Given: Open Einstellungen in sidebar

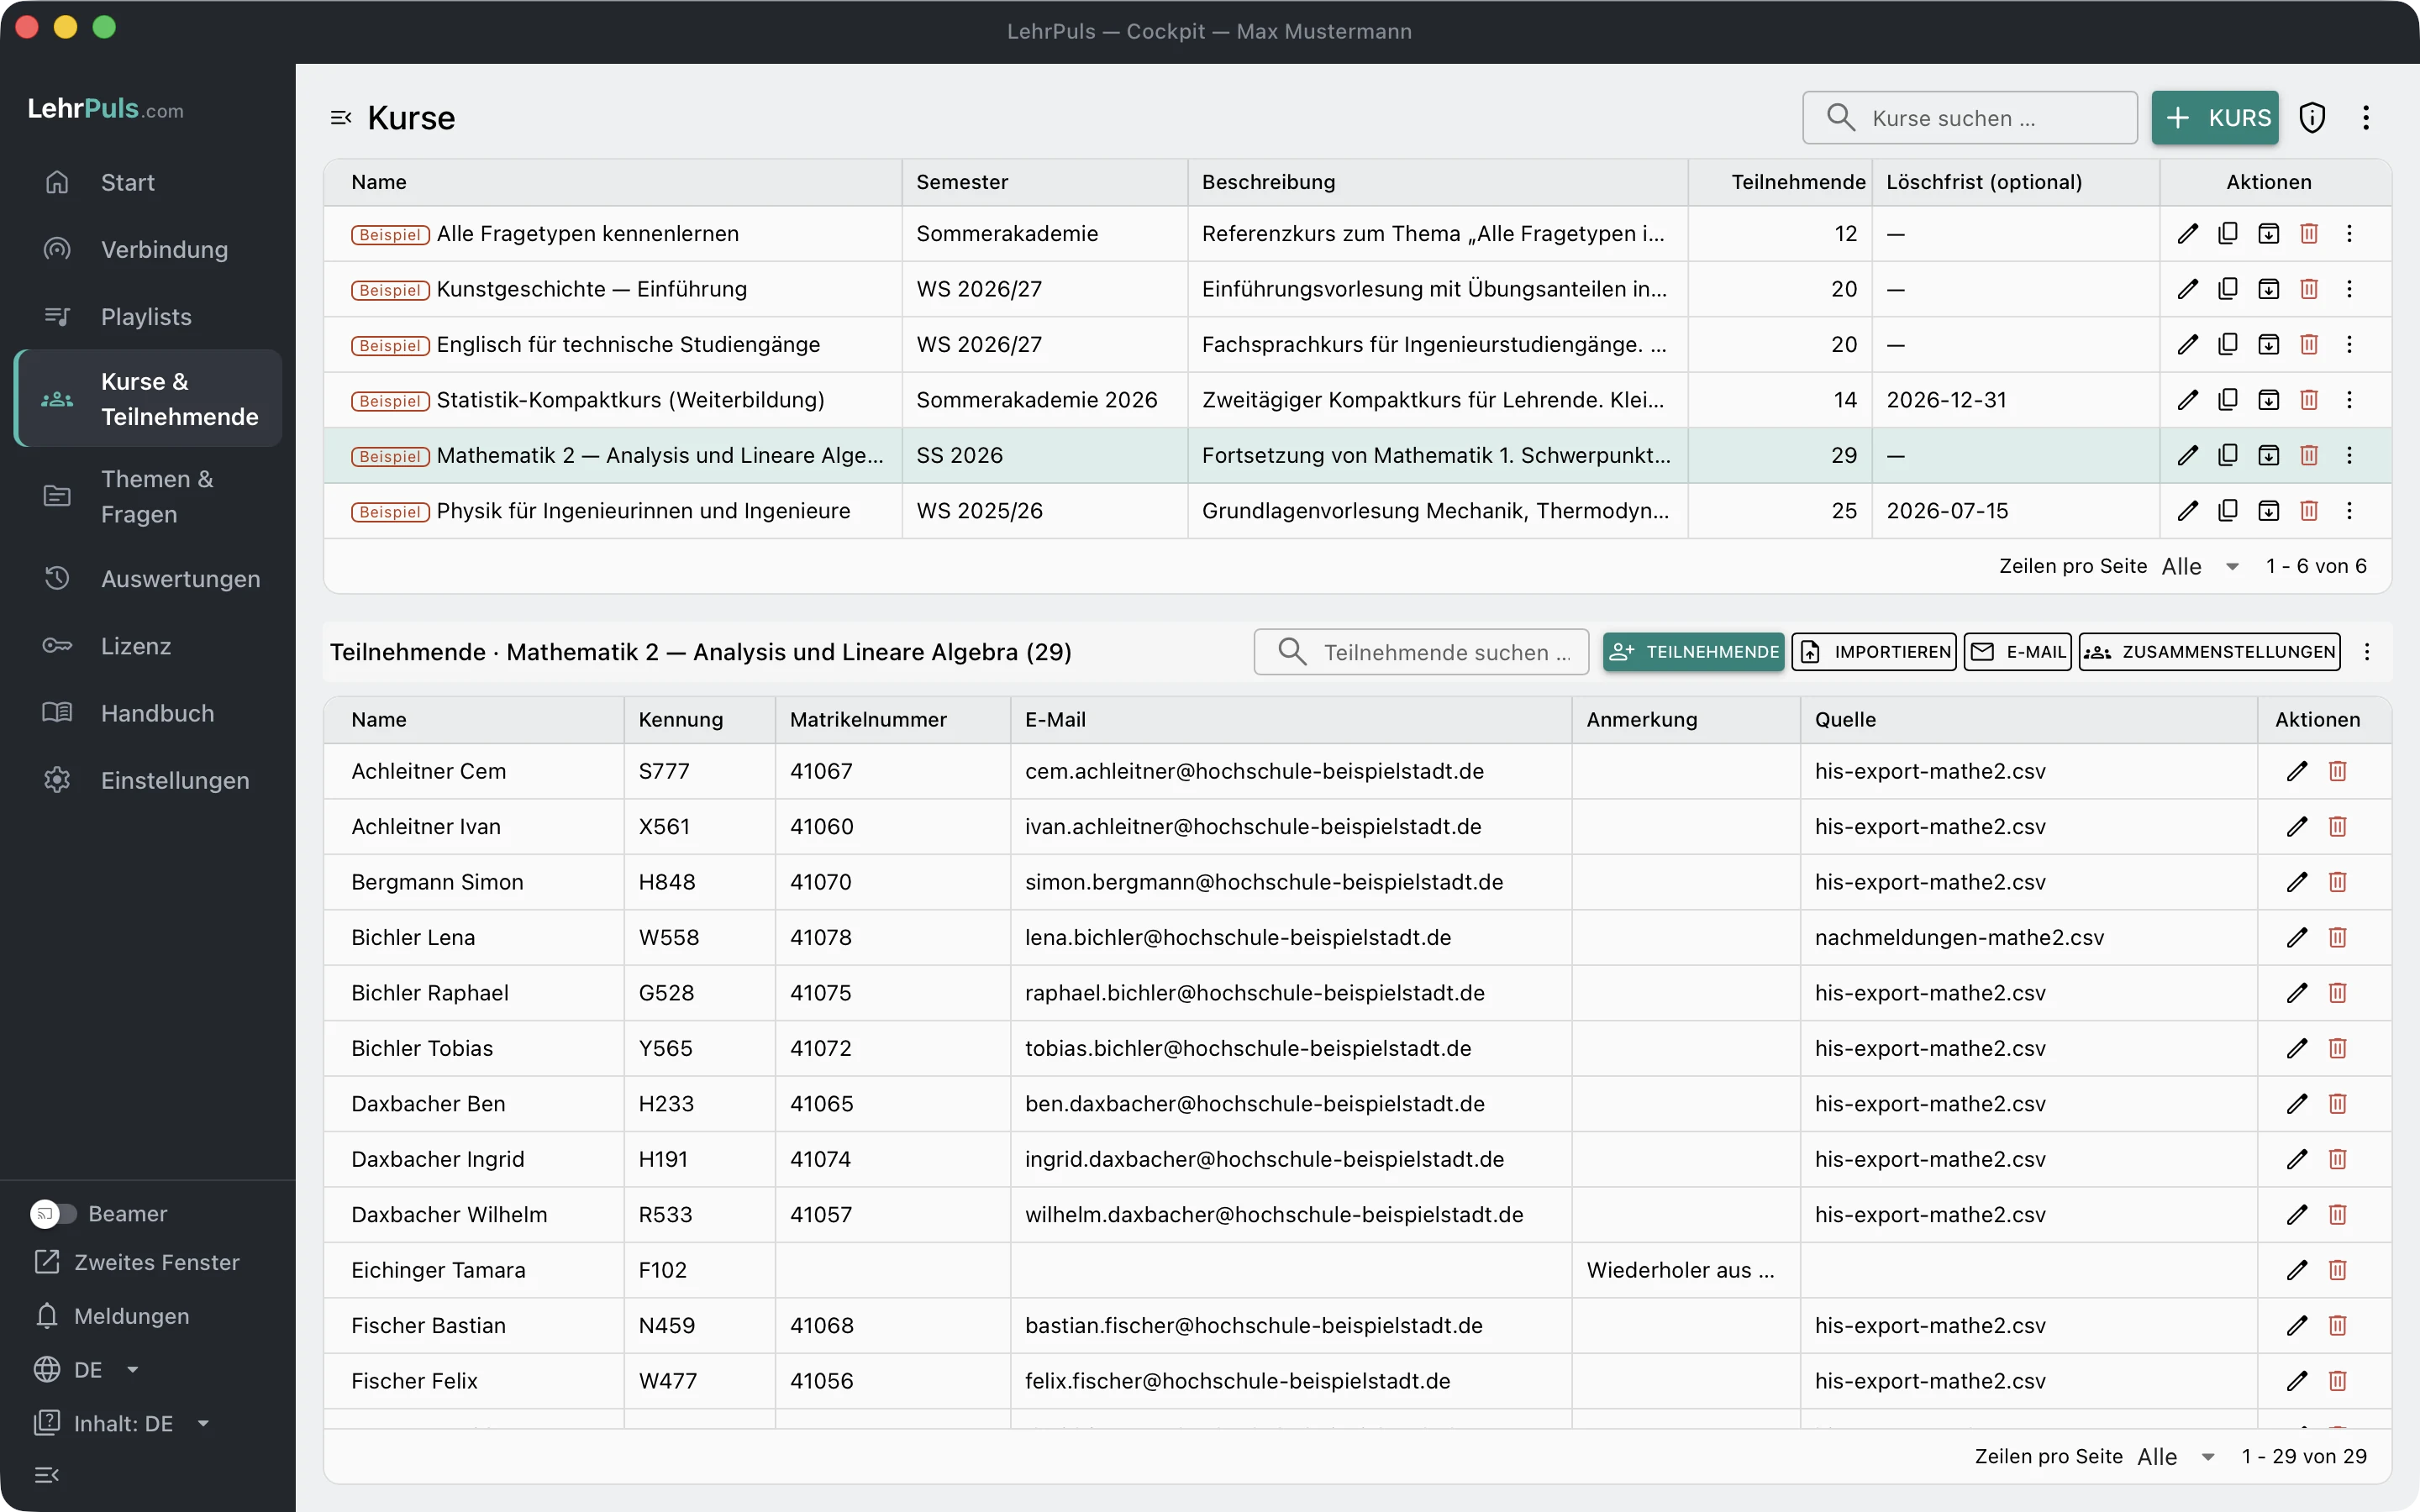Looking at the screenshot, I should pos(148,781).
